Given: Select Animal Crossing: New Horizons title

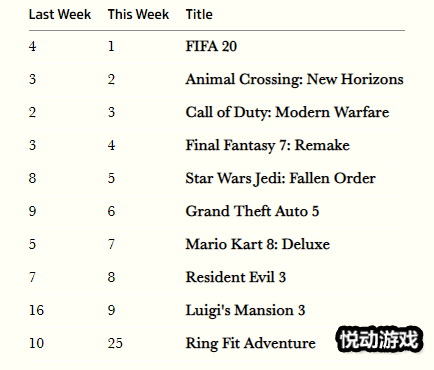Looking at the screenshot, I should (295, 79).
